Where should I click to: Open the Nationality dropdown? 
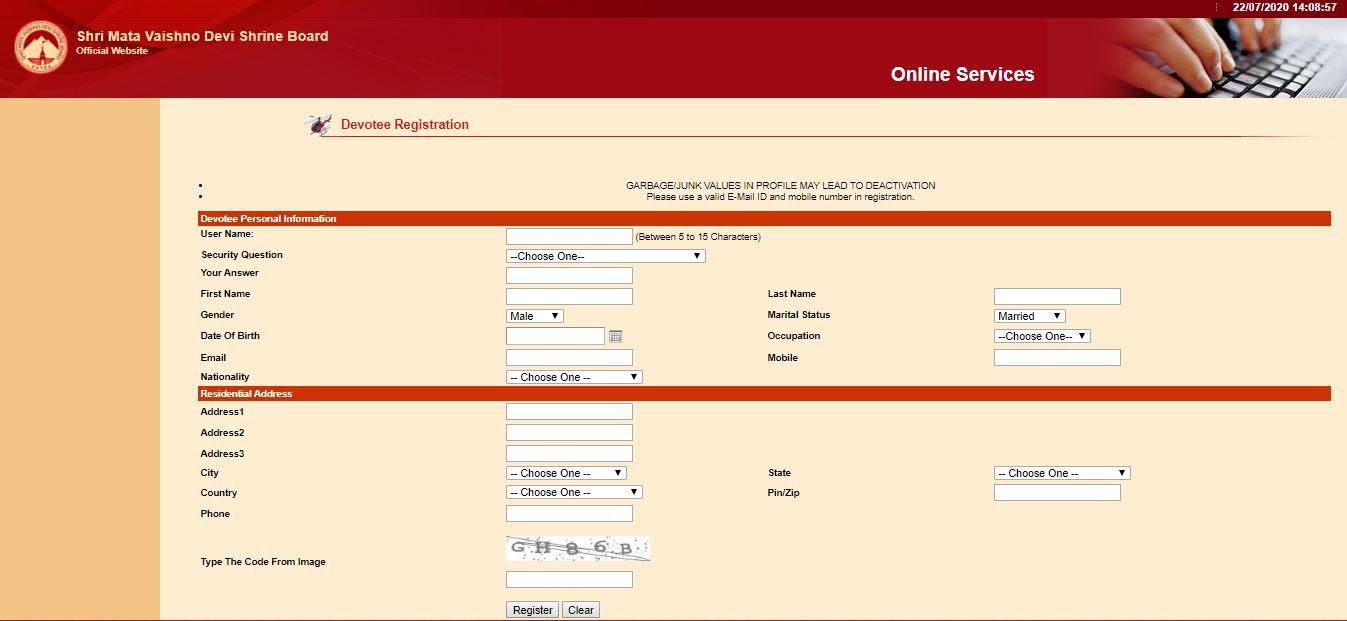point(574,377)
